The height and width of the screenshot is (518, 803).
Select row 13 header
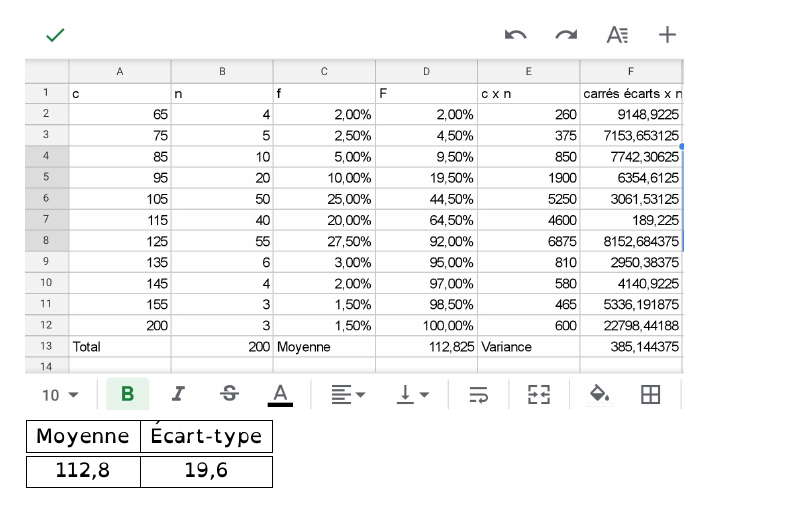point(46,346)
